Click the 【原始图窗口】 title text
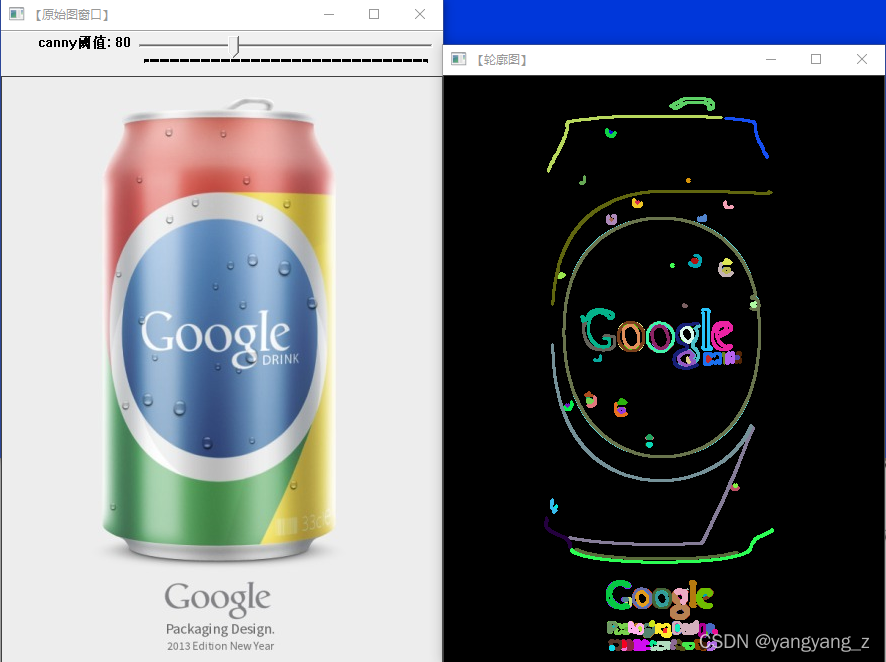Viewport: 886px width, 662px height. pyautogui.click(x=72, y=14)
